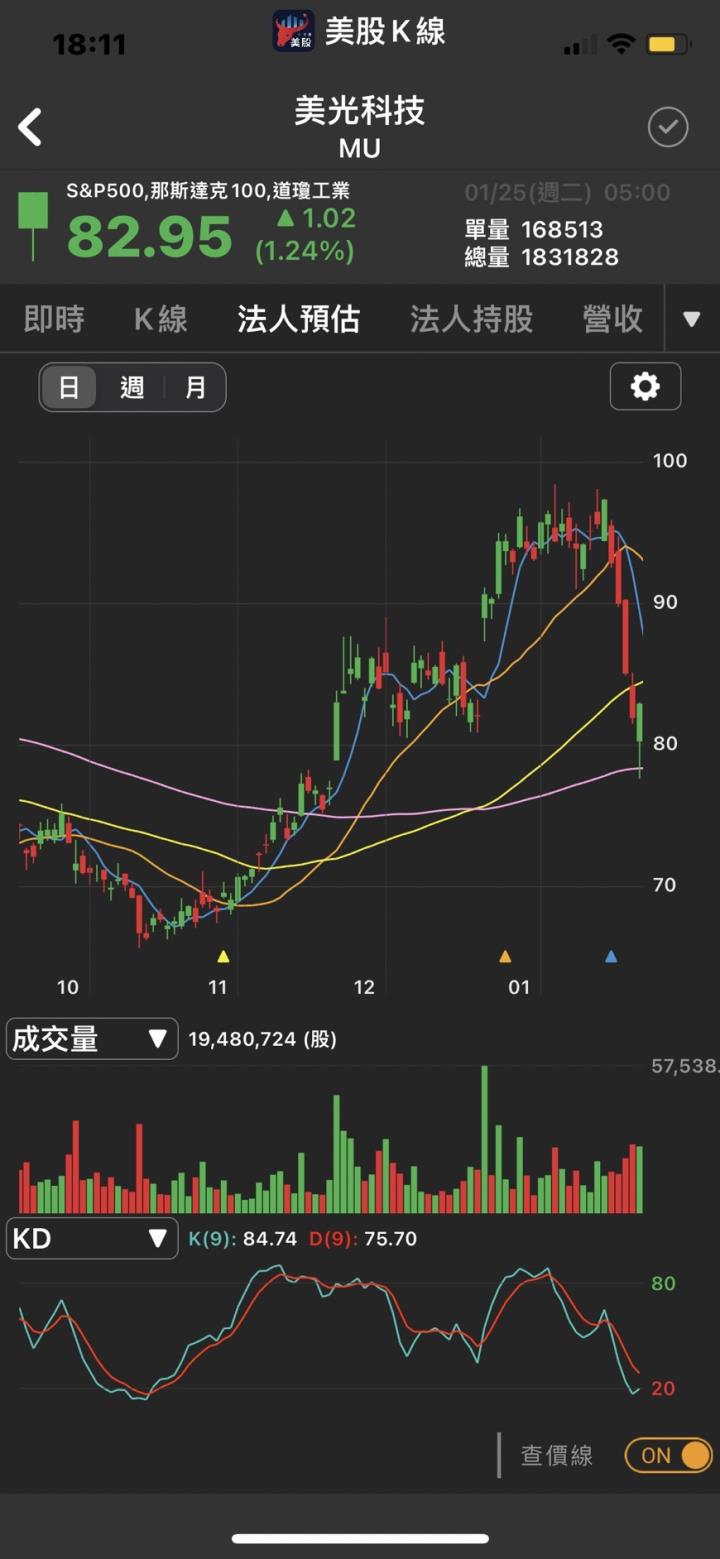Viewport: 720px width, 1559px height.
Task: Tap the 美光科技 stock title
Action: pyautogui.click(x=360, y=110)
